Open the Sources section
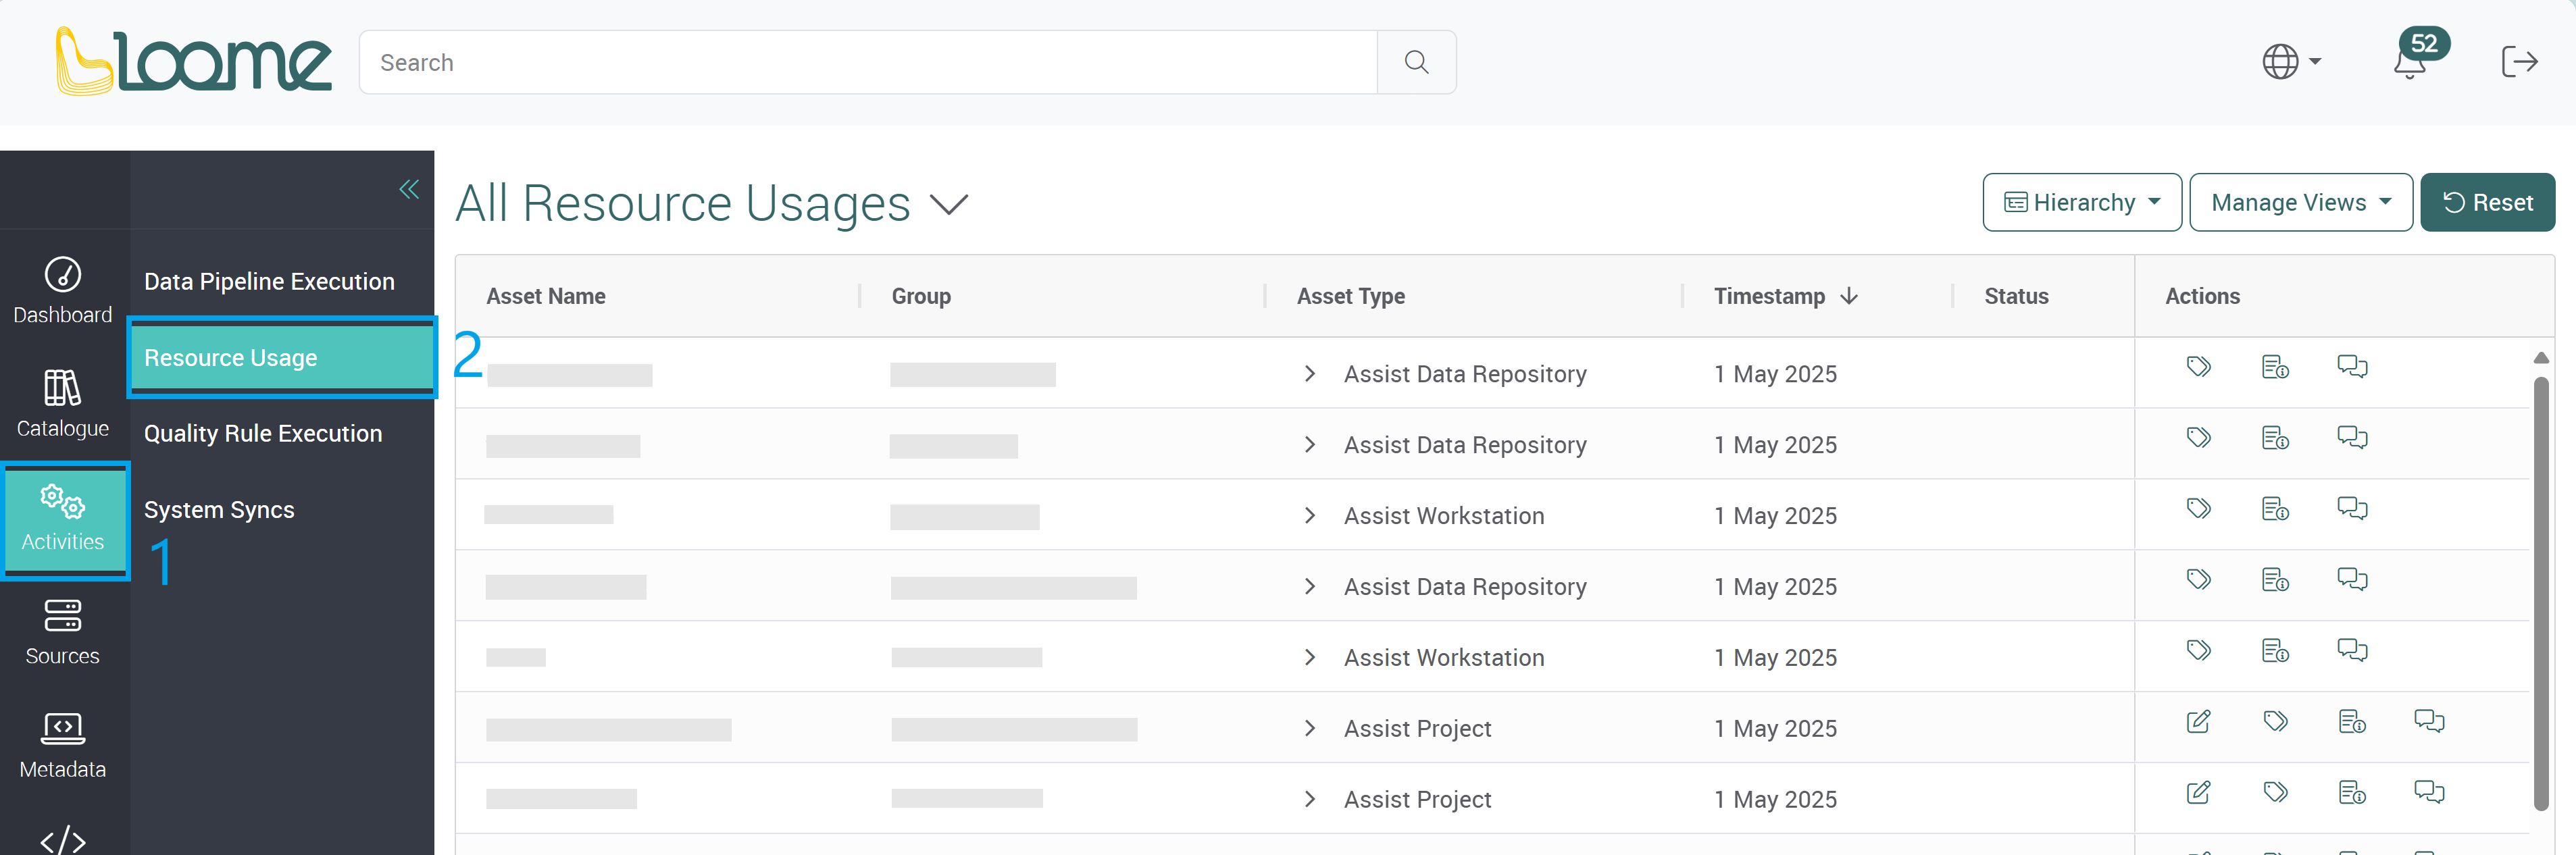This screenshot has height=855, width=2576. click(63, 632)
